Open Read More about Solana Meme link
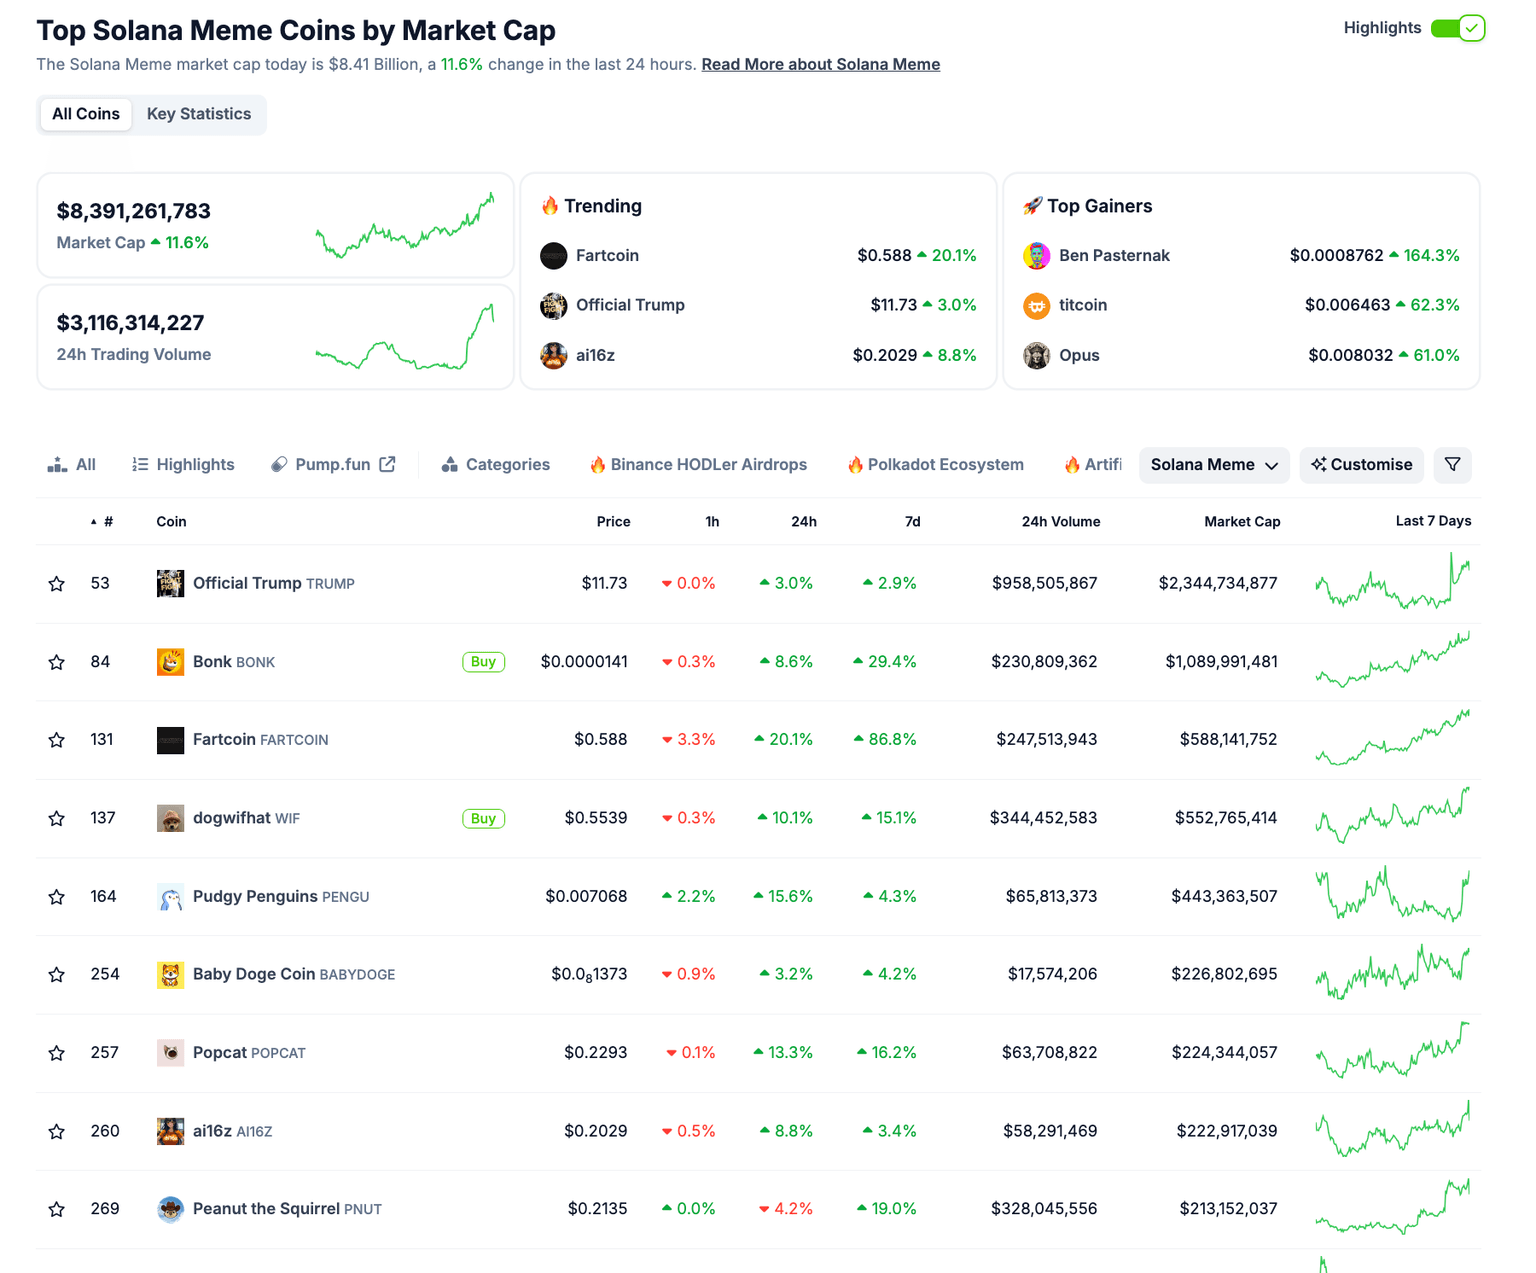The width and height of the screenshot is (1536, 1273). coord(820,65)
